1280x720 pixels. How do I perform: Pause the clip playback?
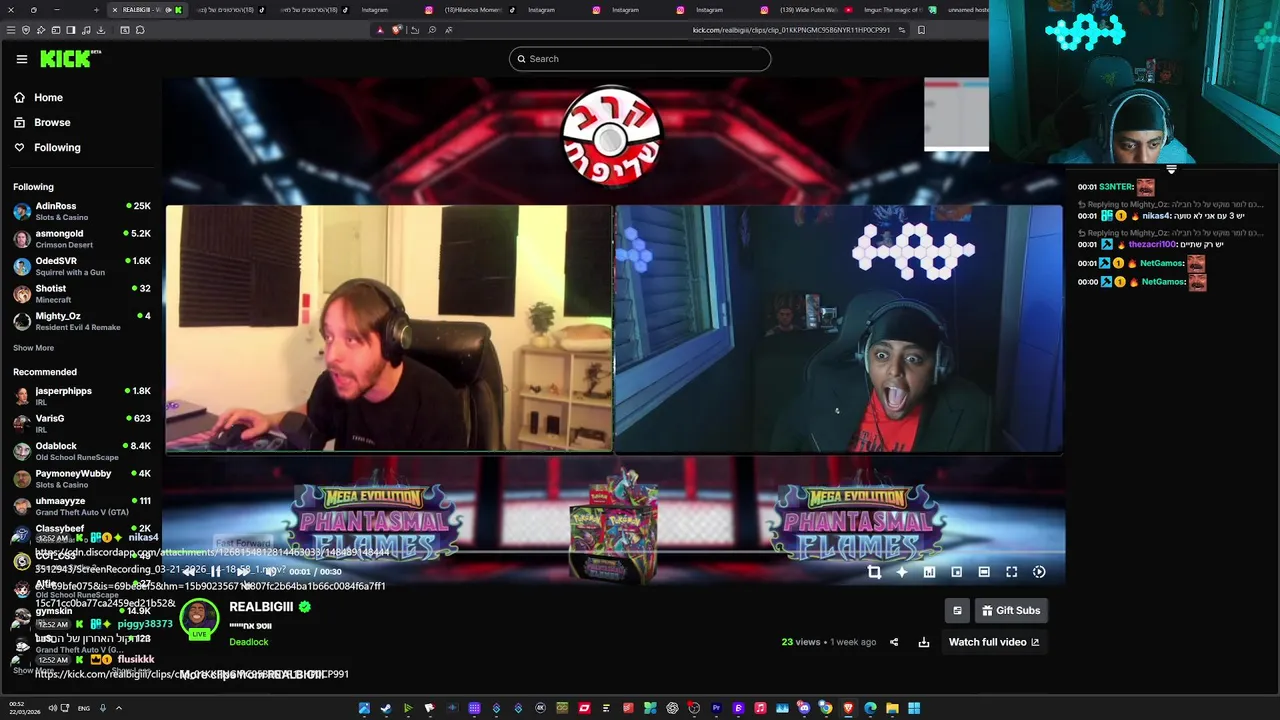pyautogui.click(x=215, y=572)
